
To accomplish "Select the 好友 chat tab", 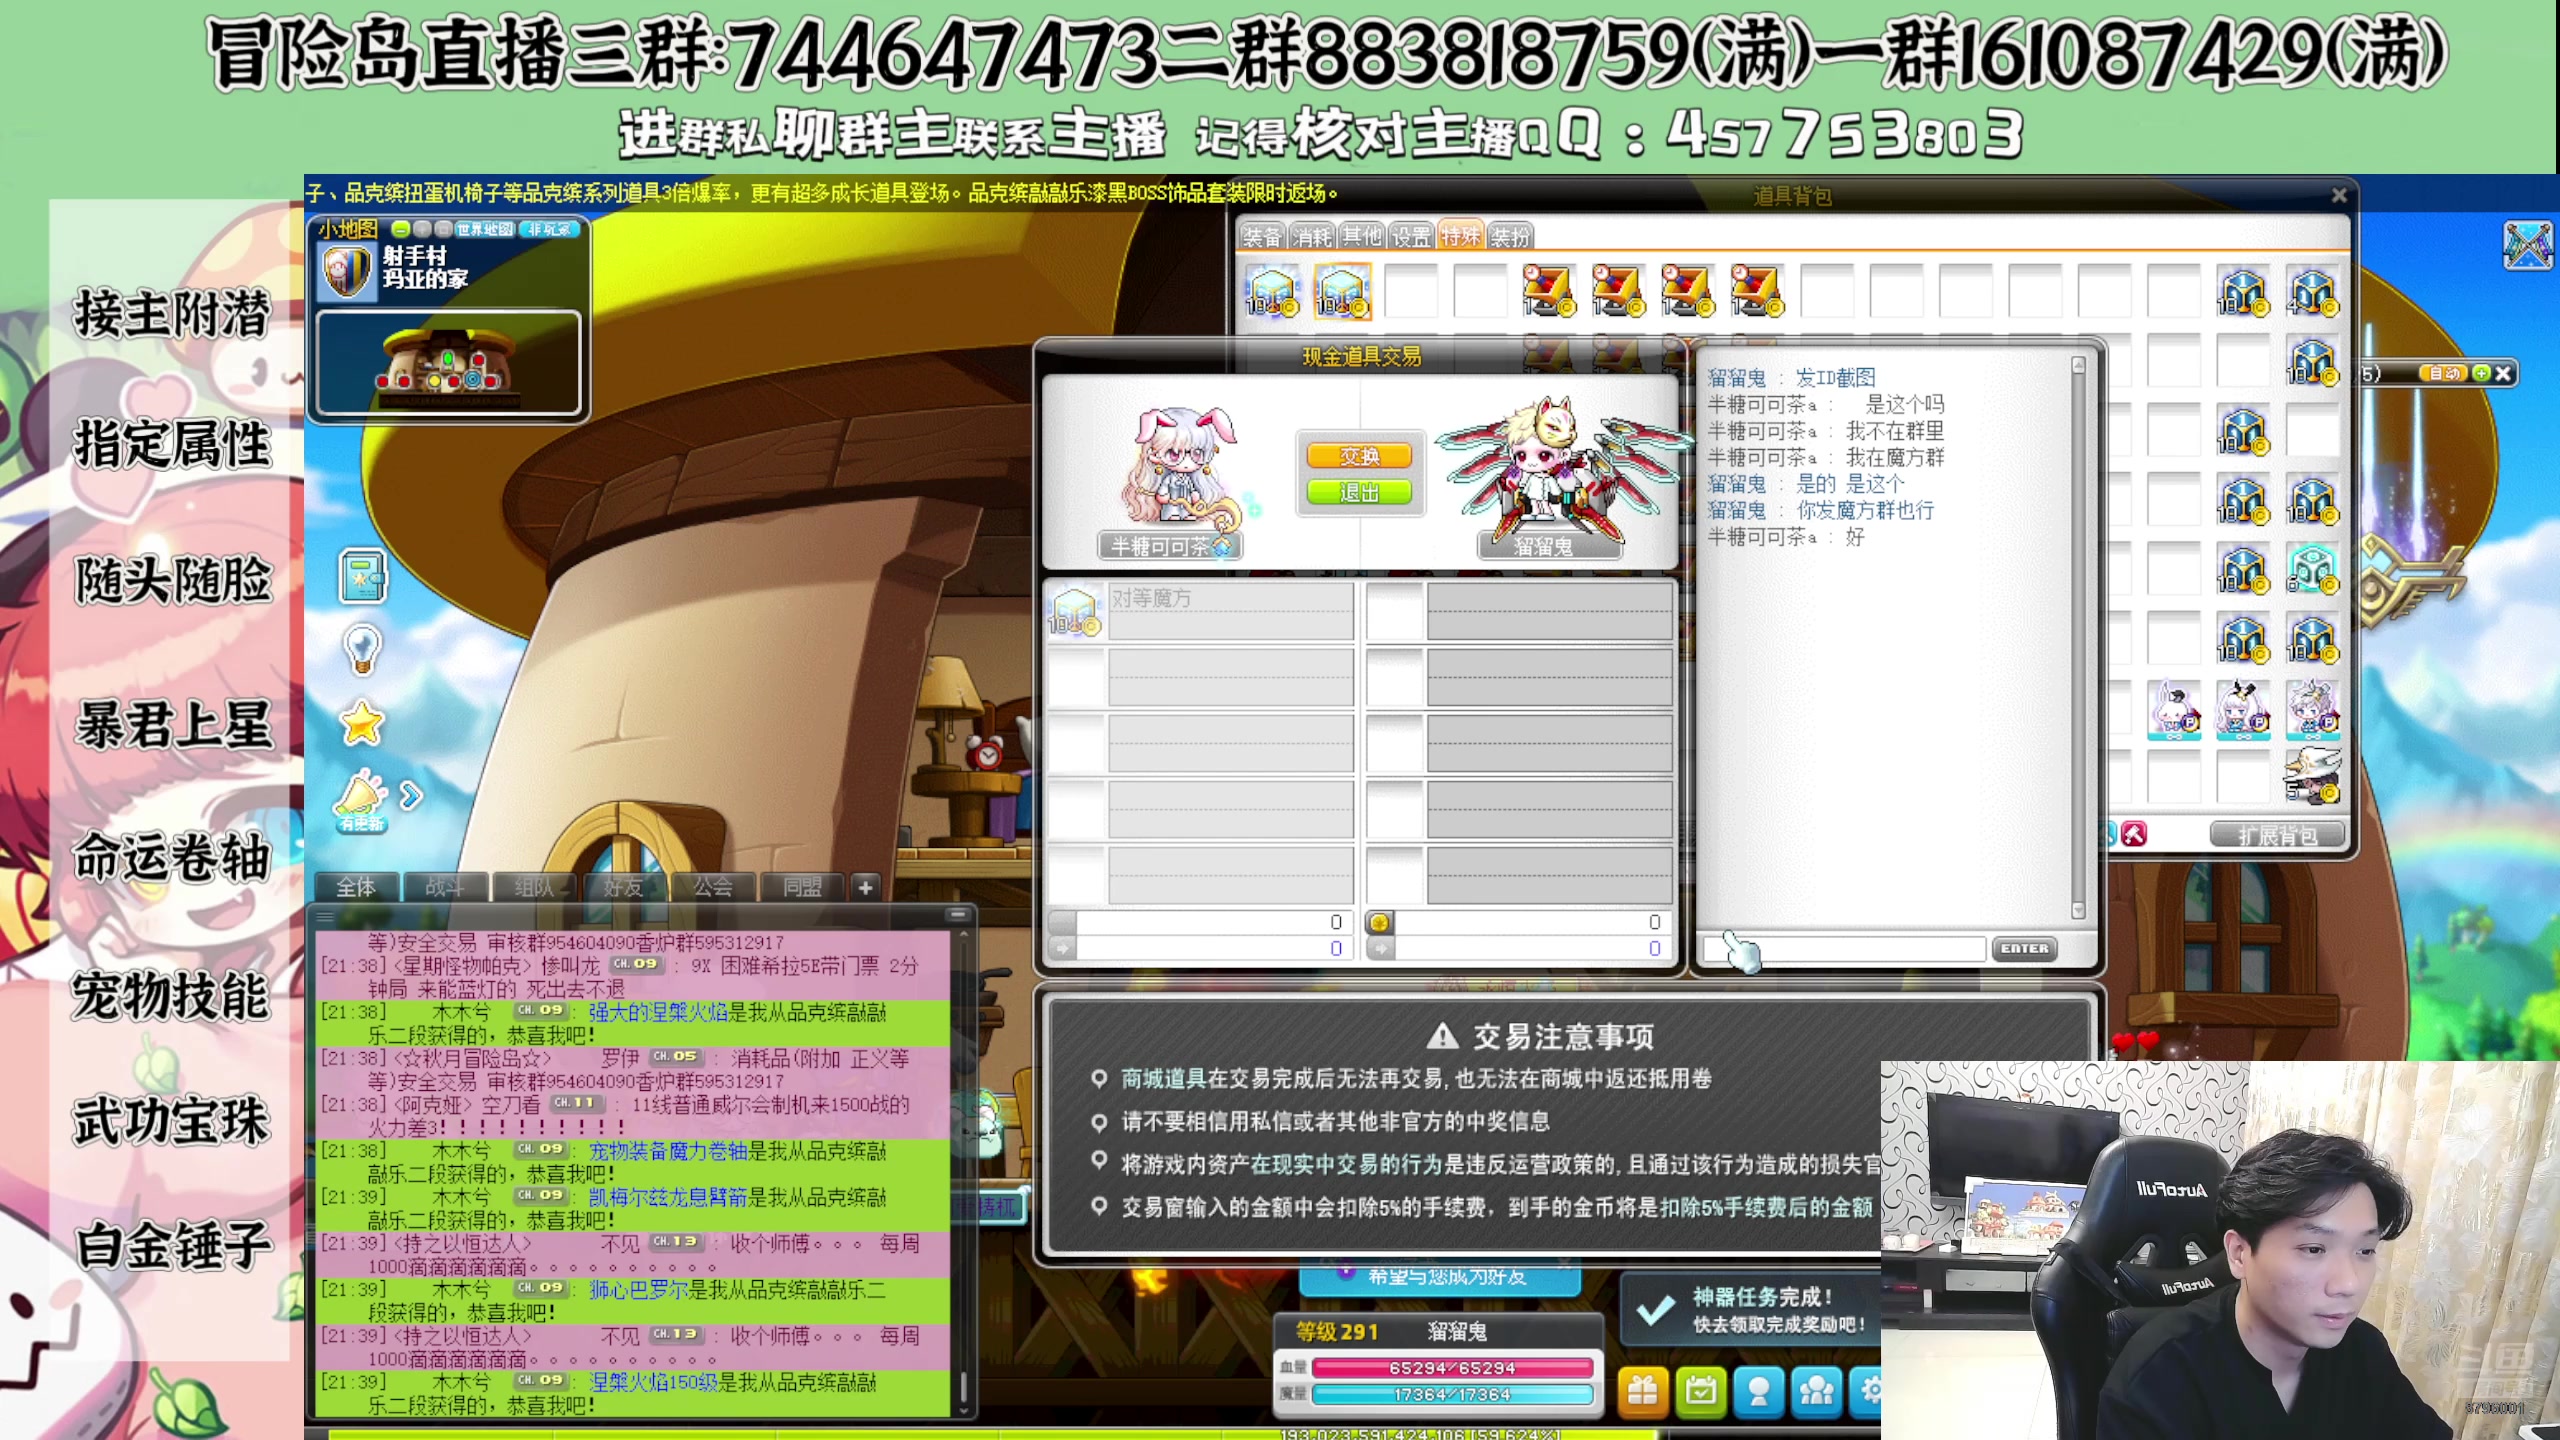I will click(624, 887).
